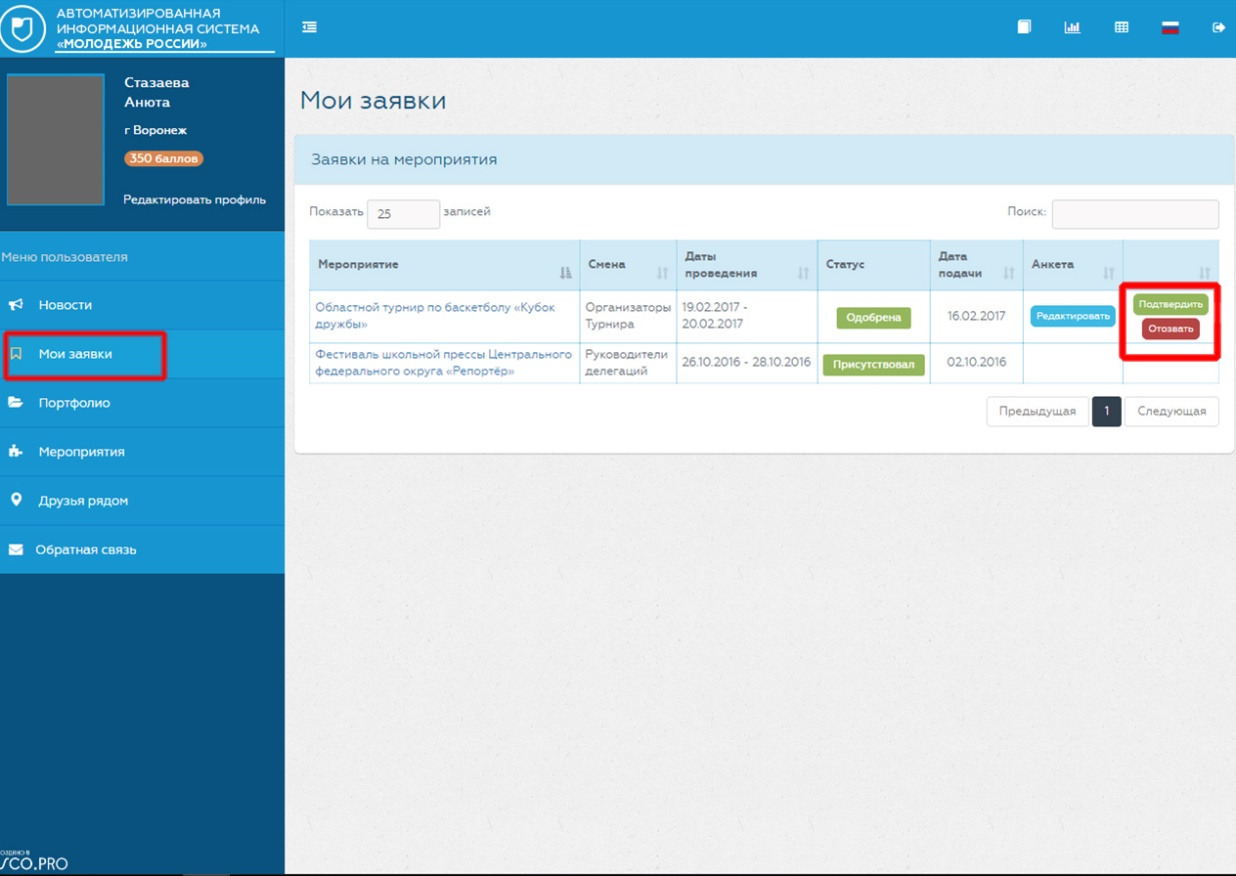The image size is (1236, 876).
Task: Open Новости in the user menu
Action: tap(65, 305)
